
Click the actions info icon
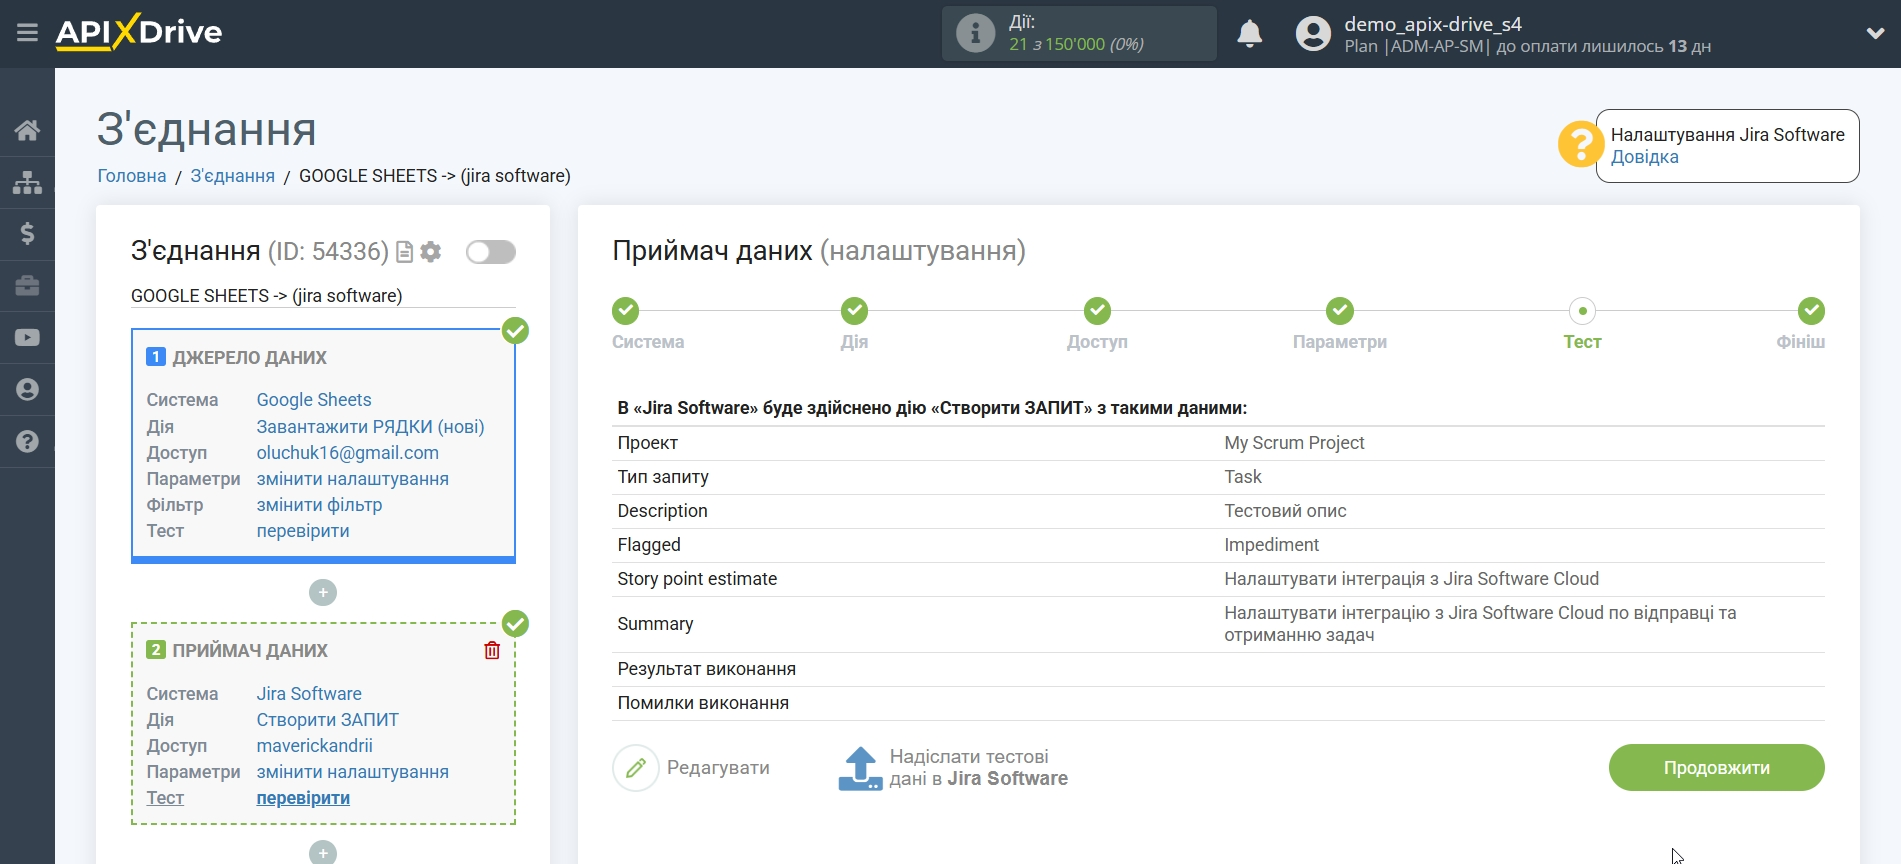(x=975, y=33)
